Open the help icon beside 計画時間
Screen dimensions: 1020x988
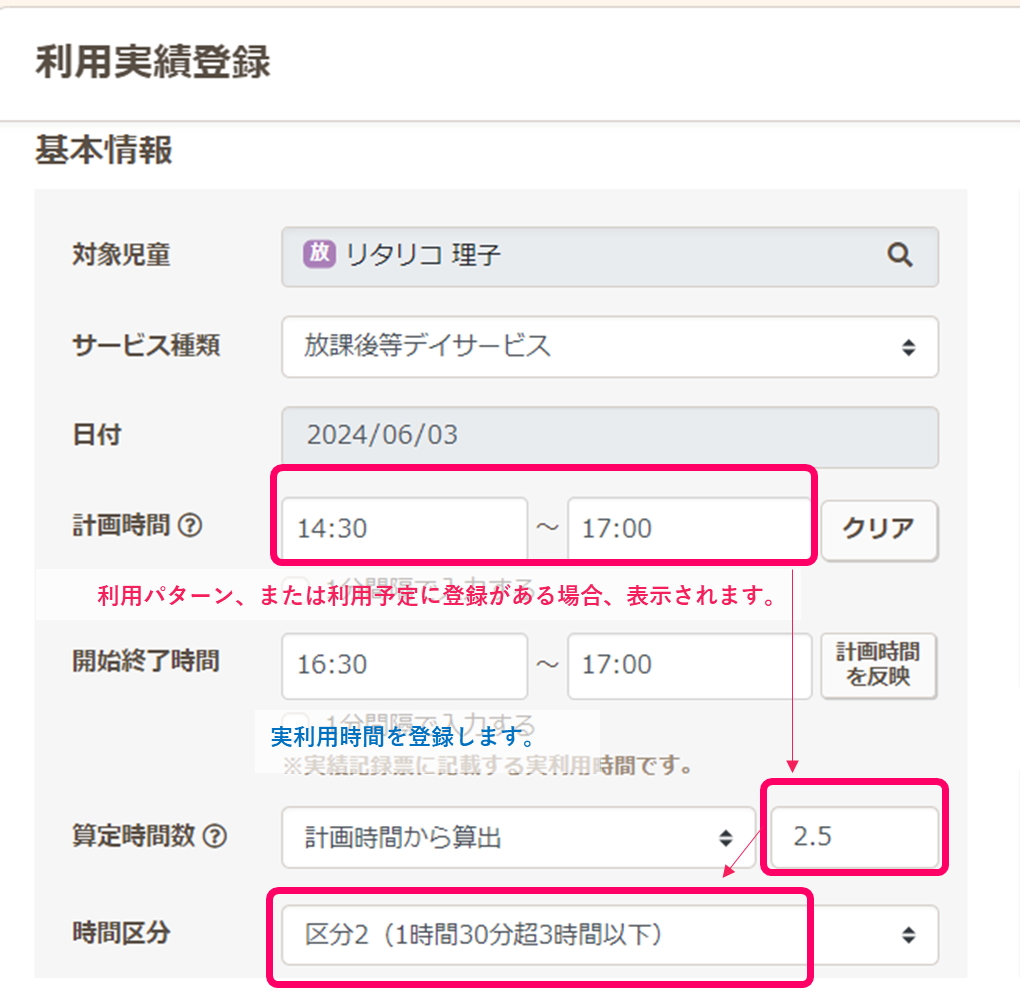pos(191,525)
